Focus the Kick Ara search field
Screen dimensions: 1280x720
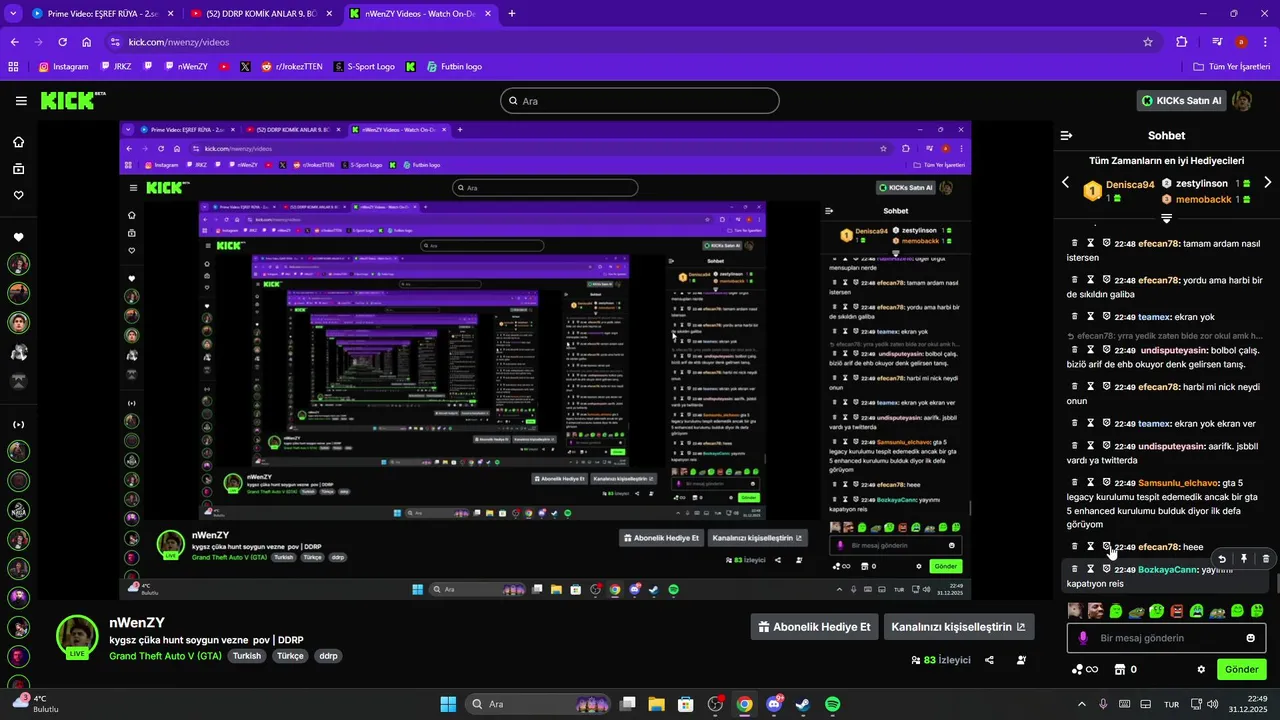639,101
